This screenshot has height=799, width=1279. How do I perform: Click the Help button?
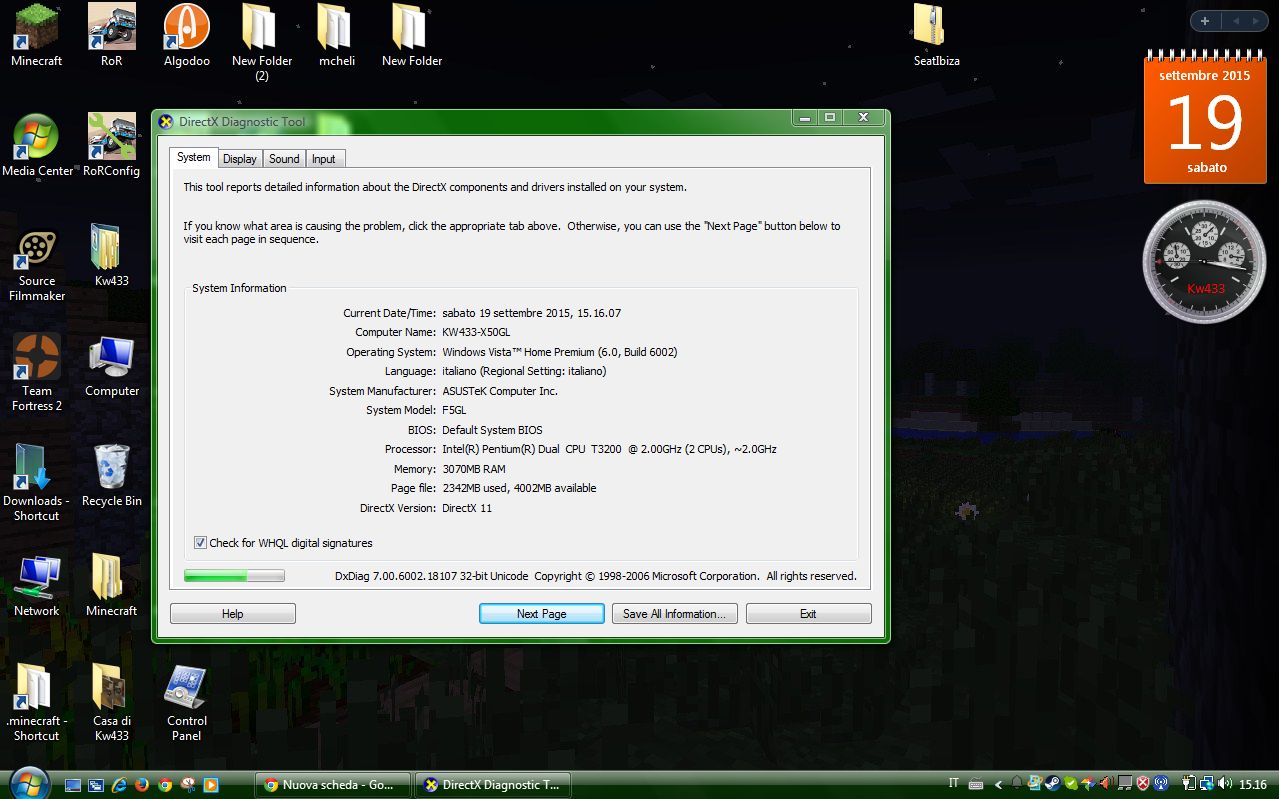click(233, 614)
